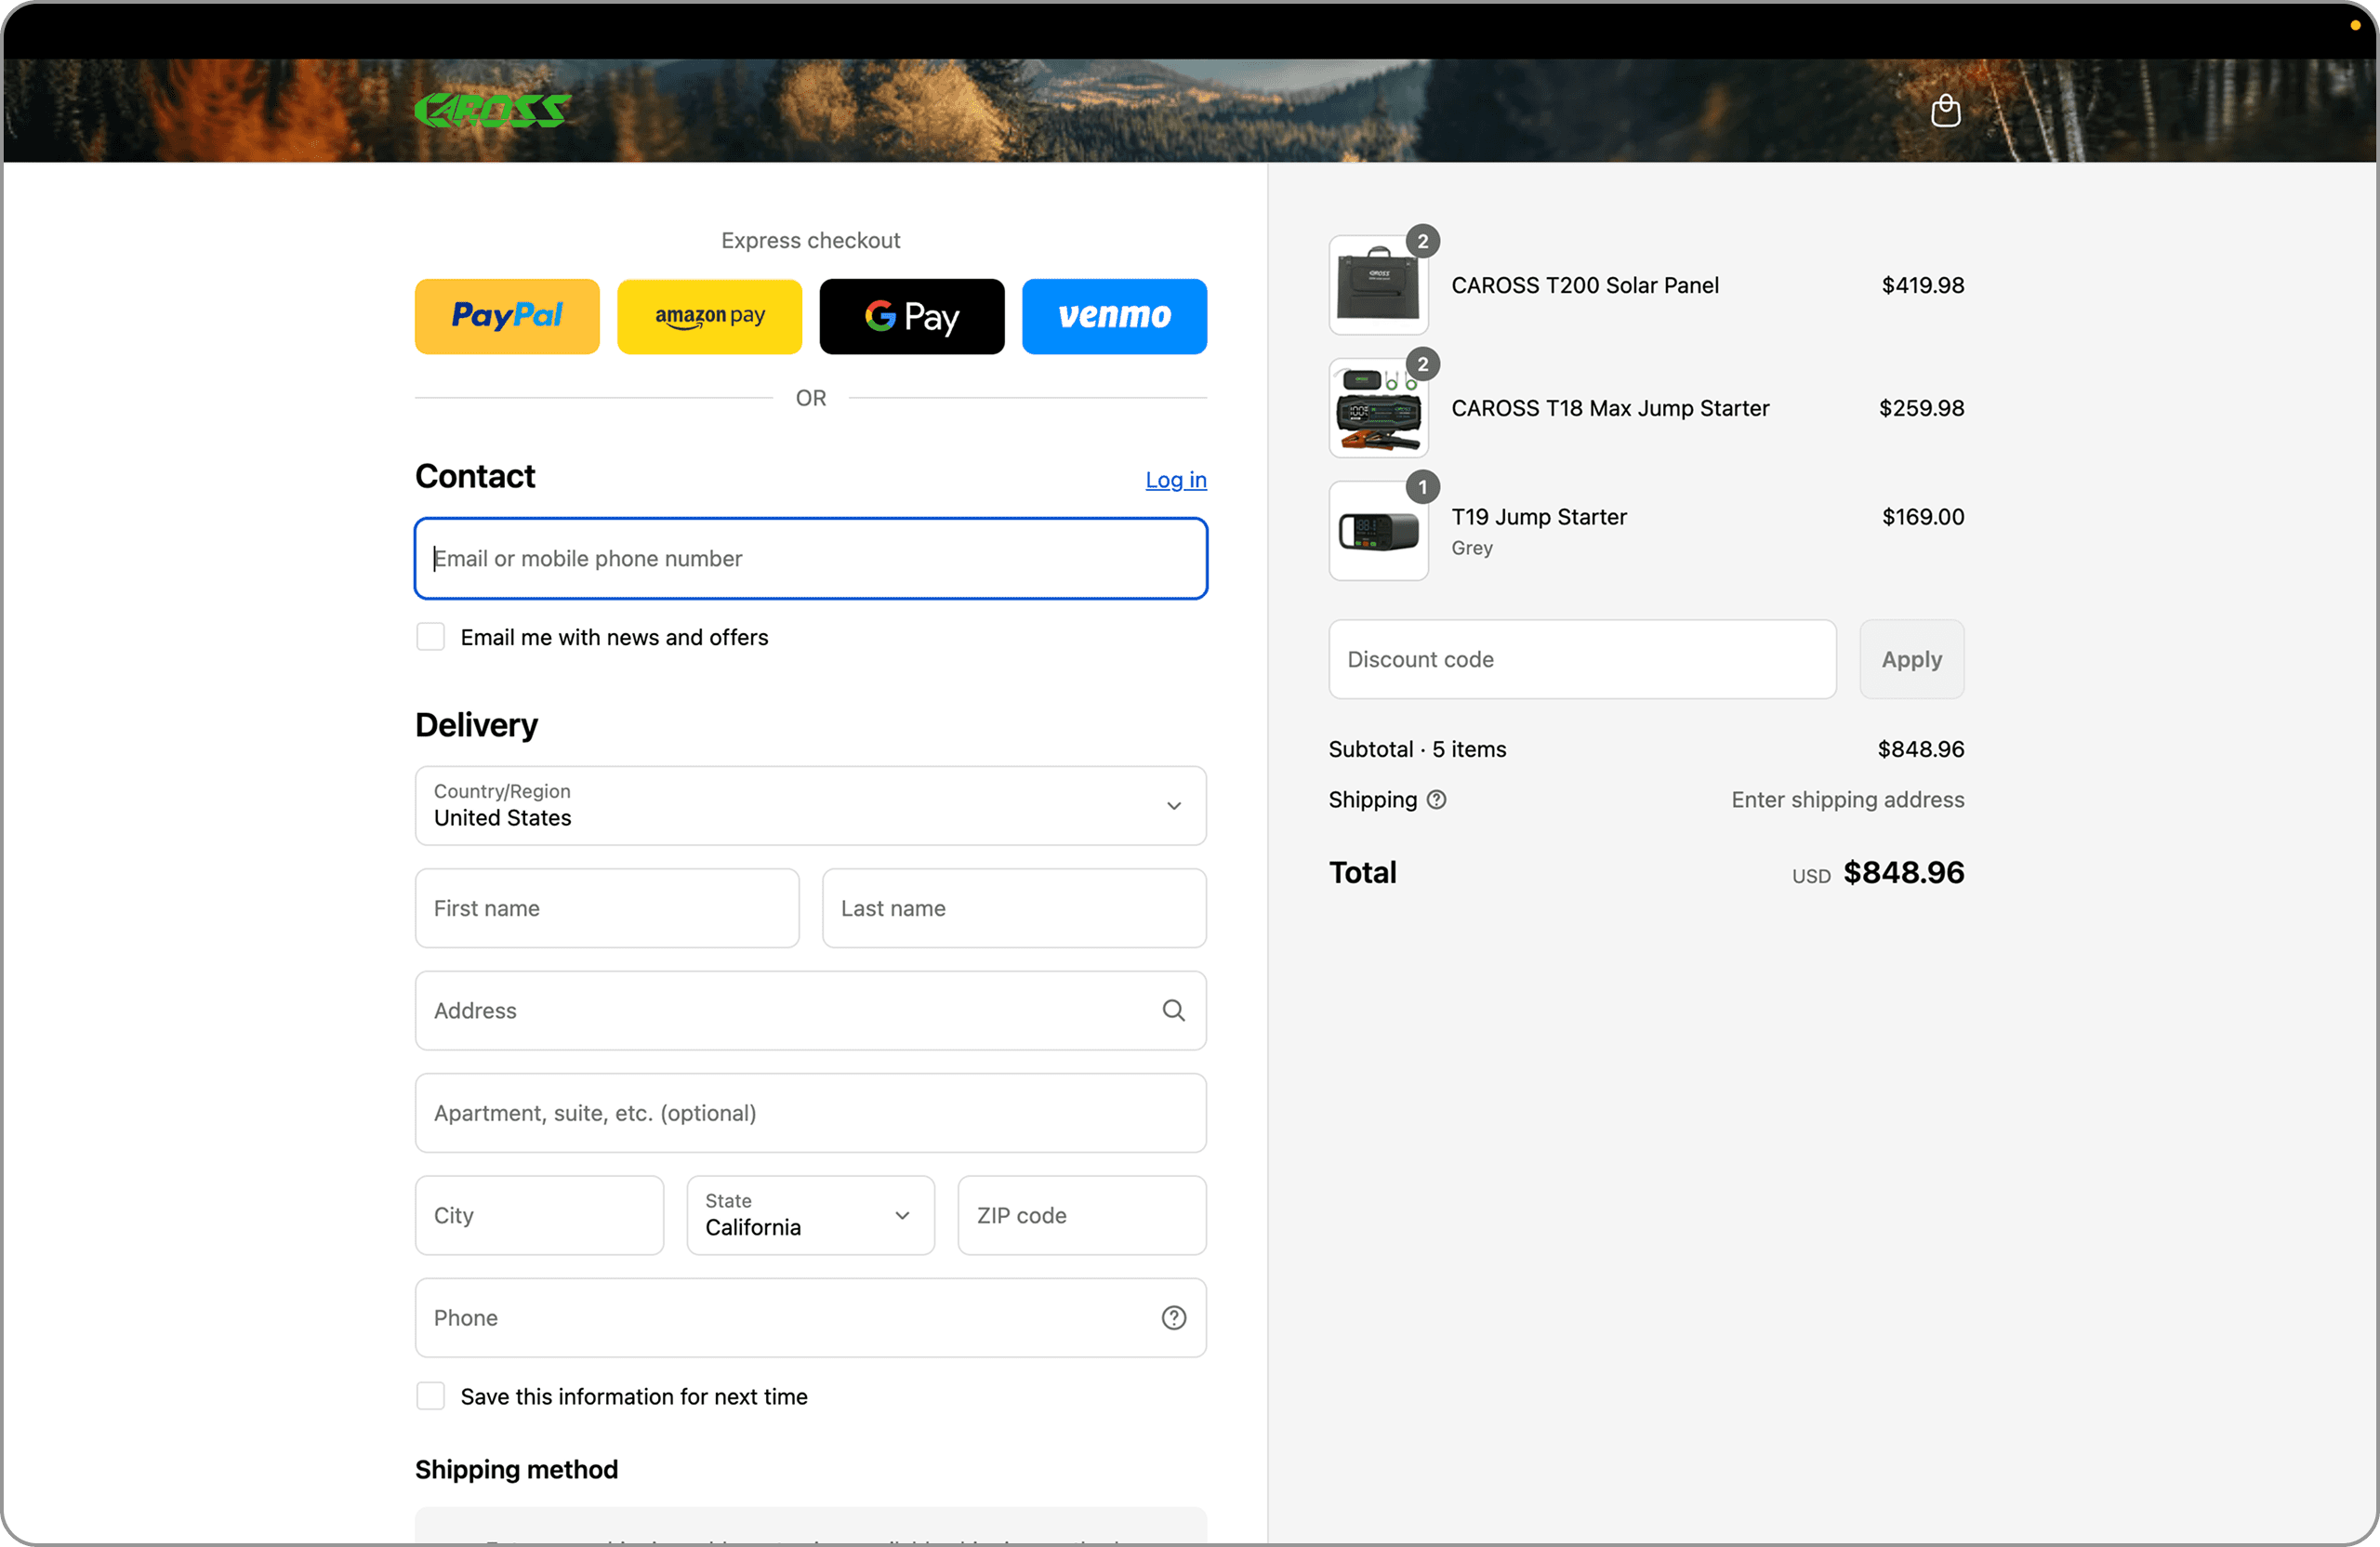Viewport: 2380px width, 1547px height.
Task: Check out using Venmo
Action: (x=1113, y=316)
